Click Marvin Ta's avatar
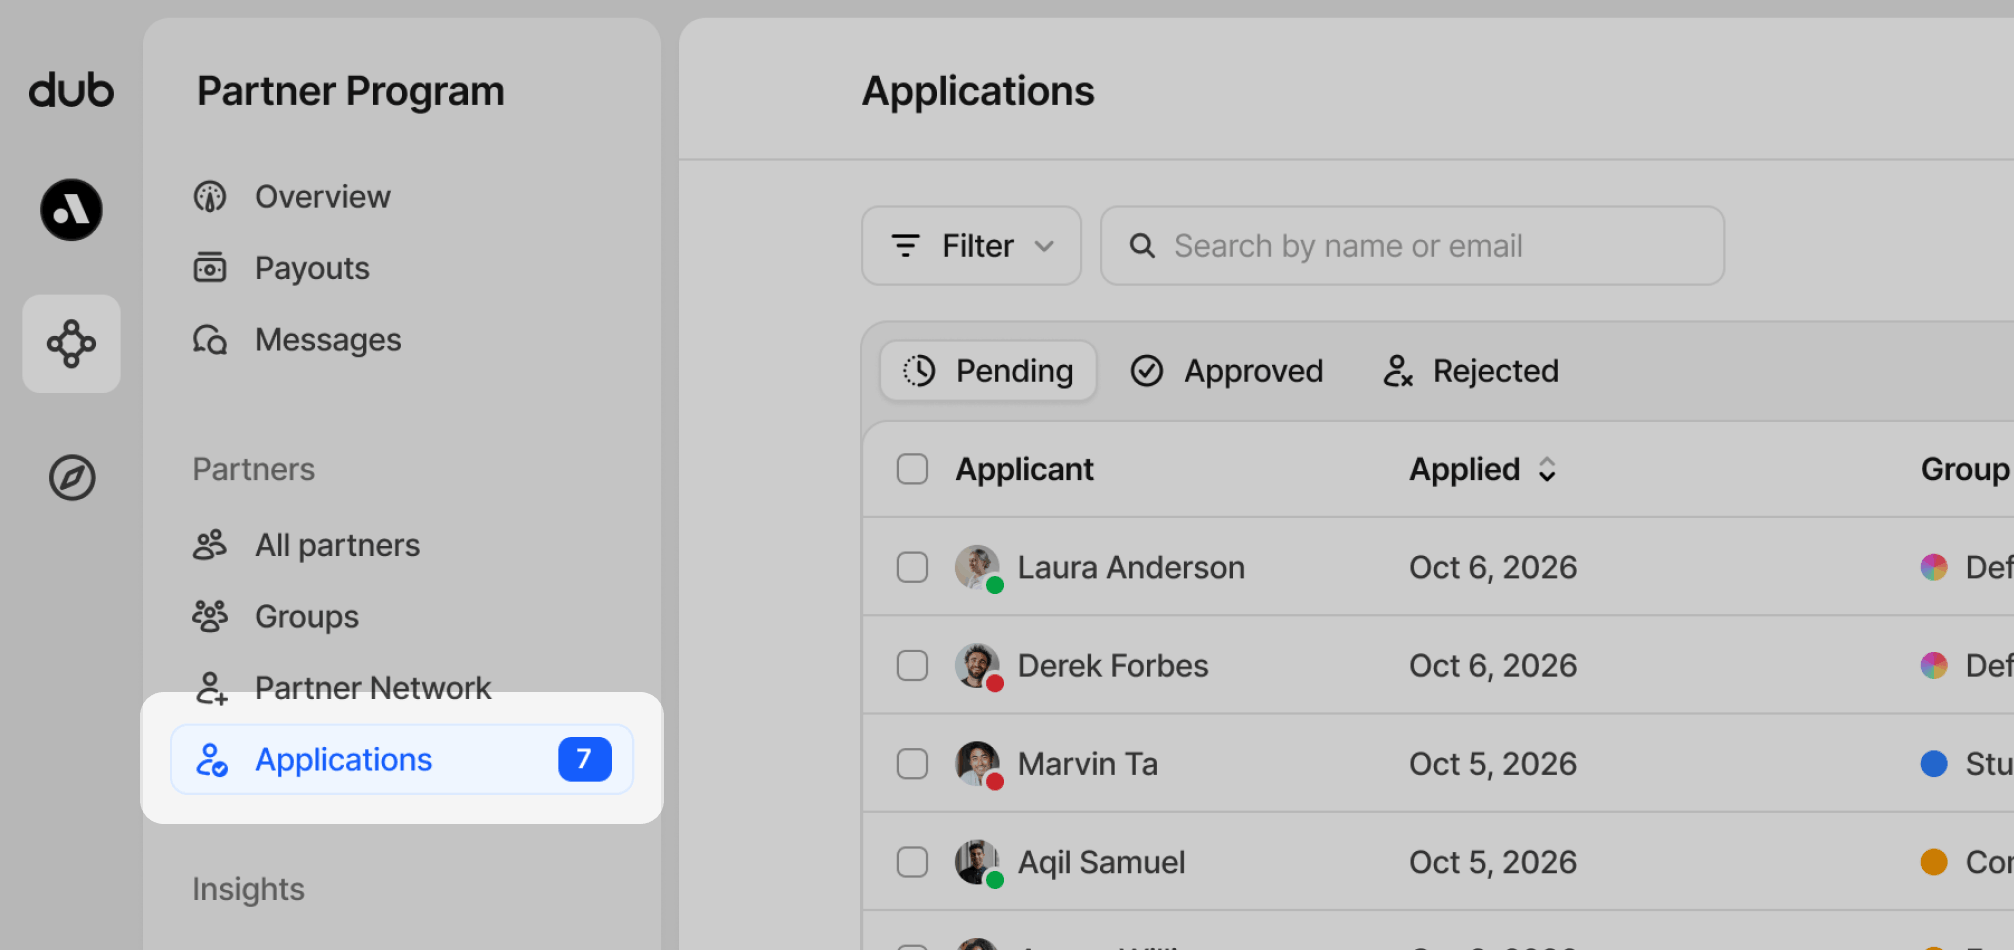This screenshot has width=2014, height=950. pyautogui.click(x=978, y=764)
